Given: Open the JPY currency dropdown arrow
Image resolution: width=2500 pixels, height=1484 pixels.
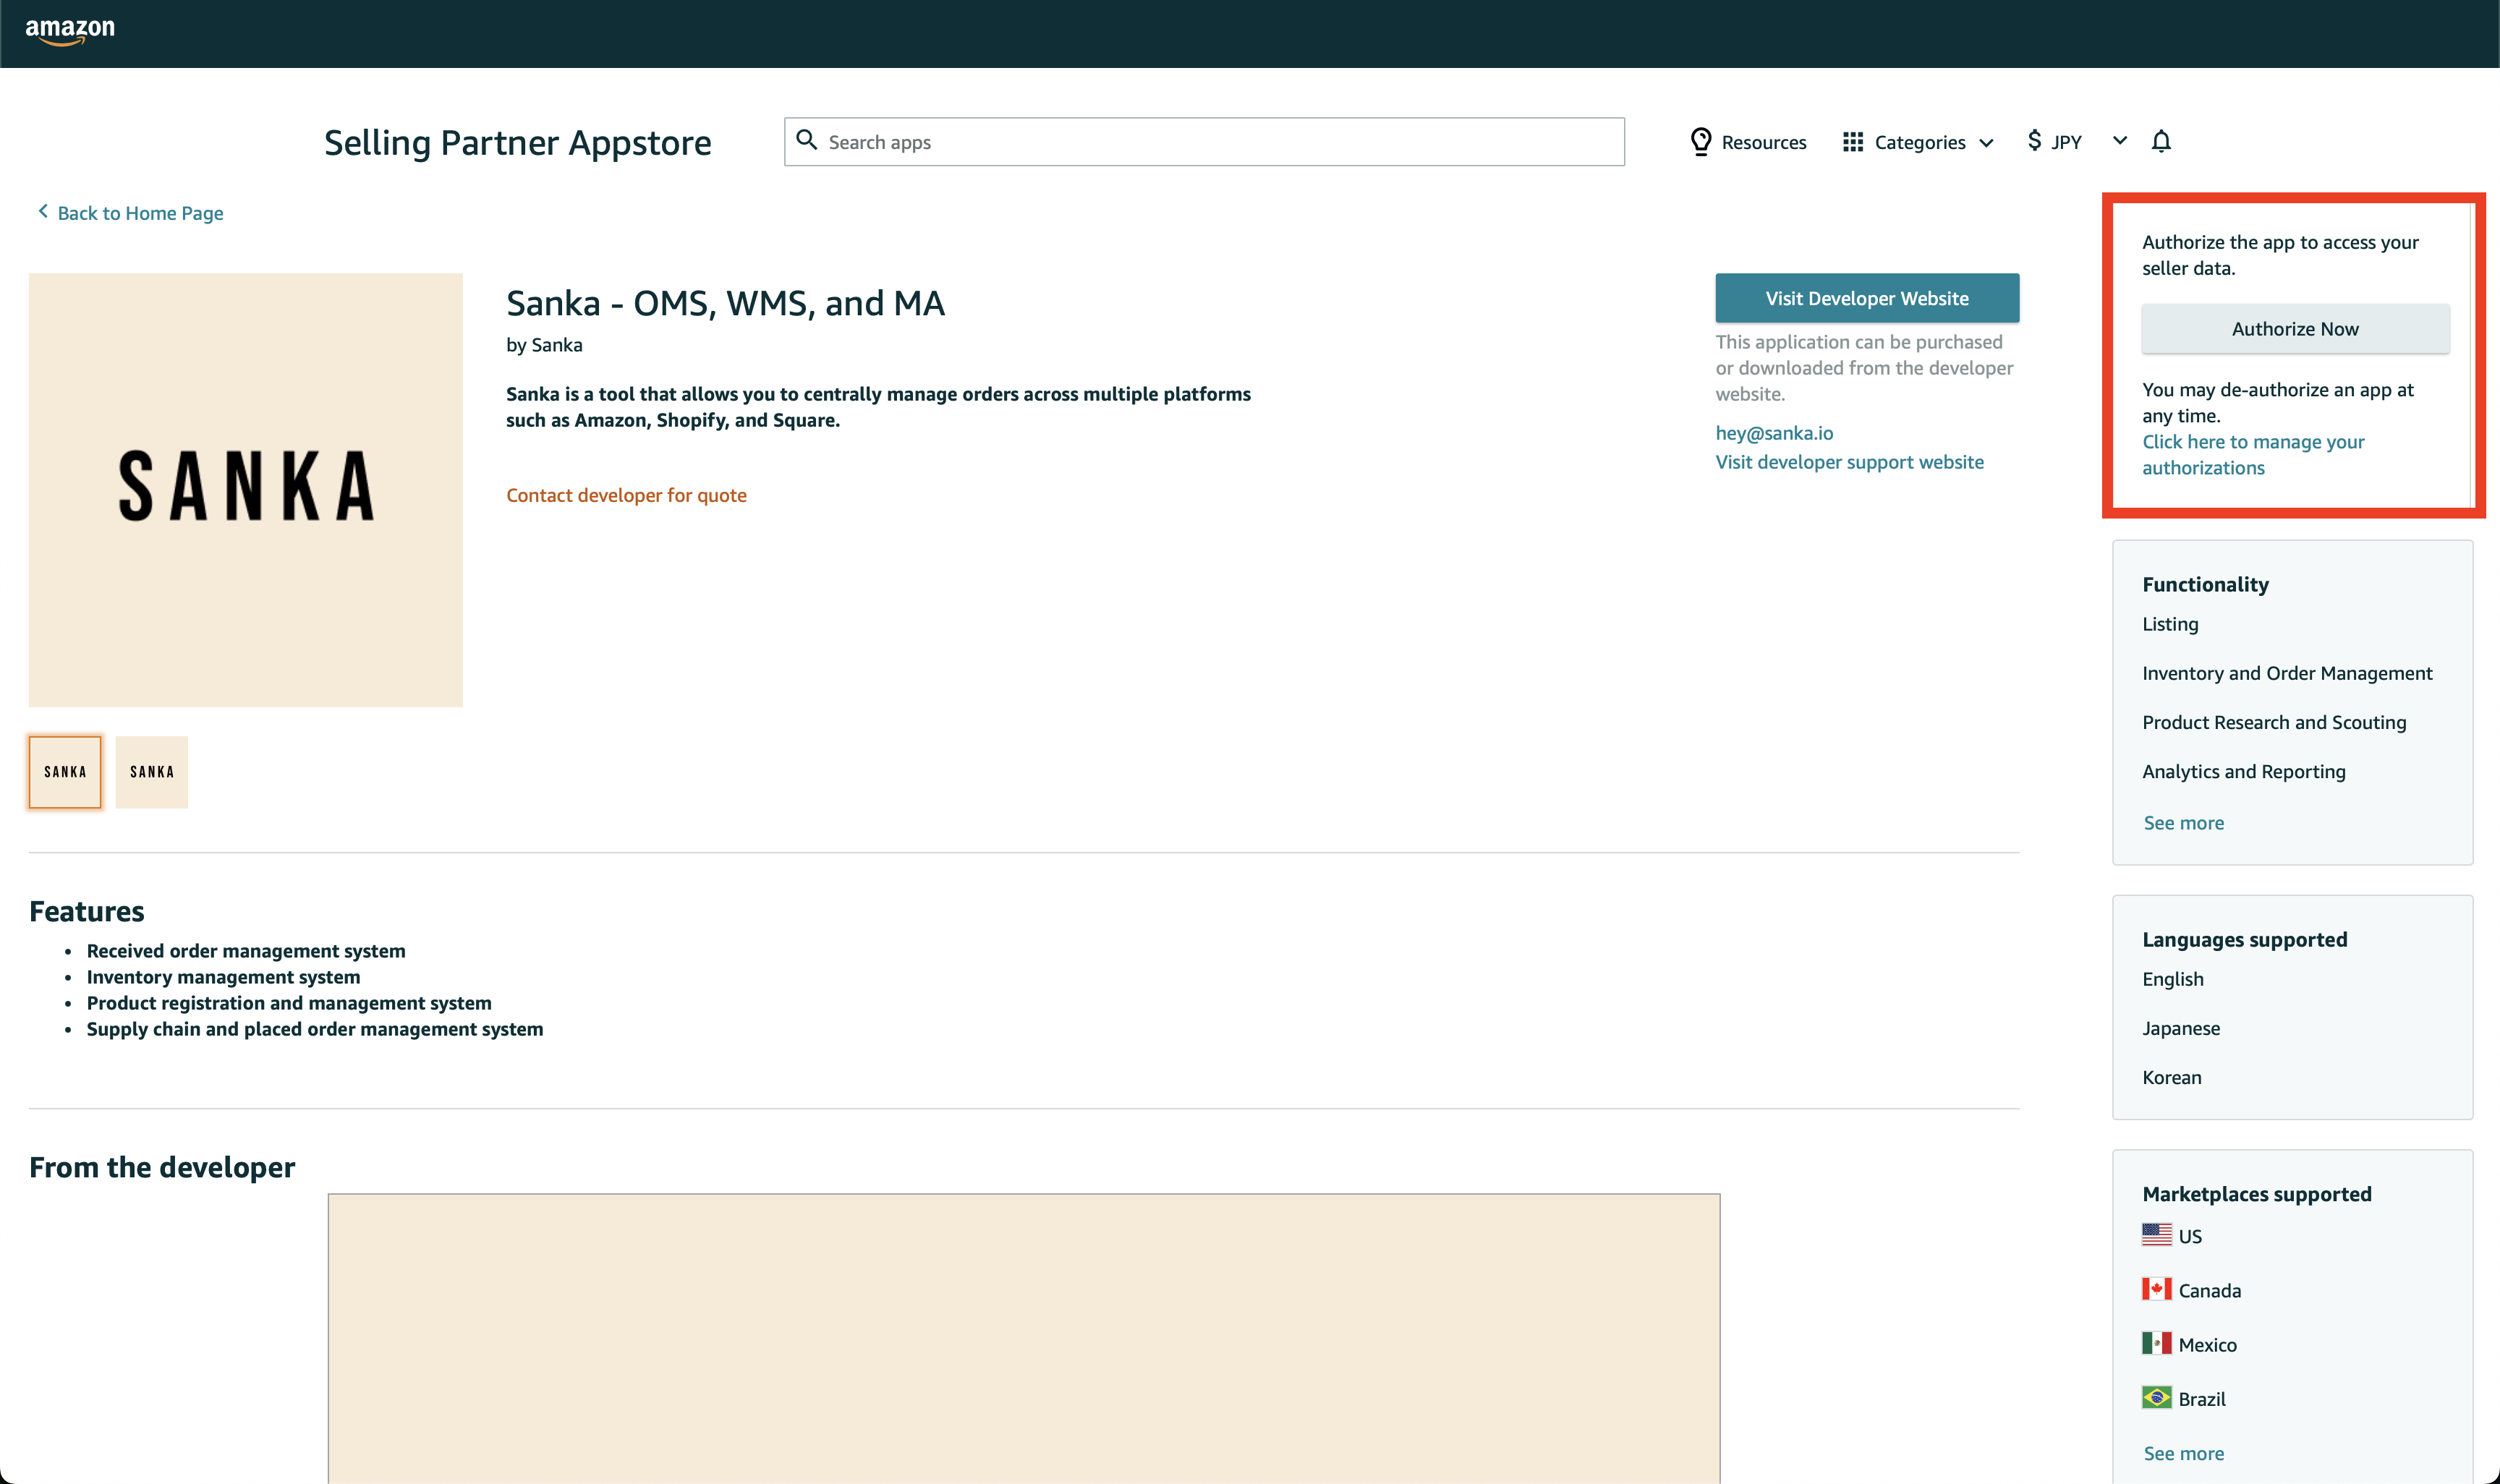Looking at the screenshot, I should click(x=2119, y=141).
